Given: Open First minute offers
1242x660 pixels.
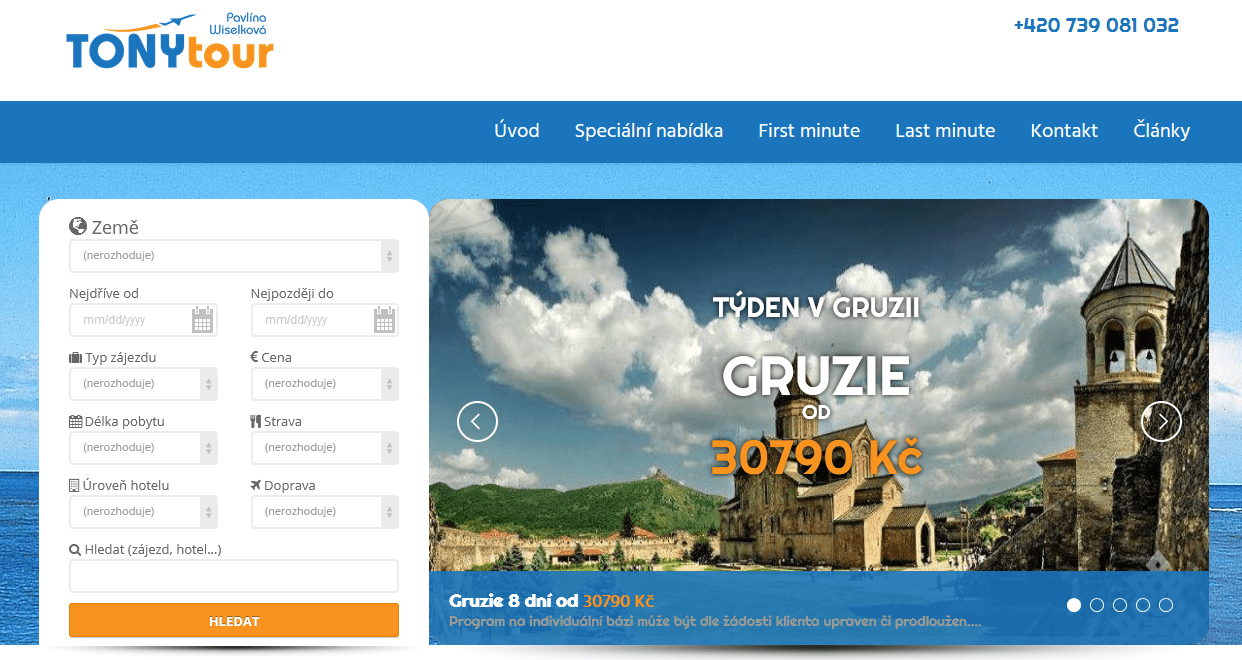Looking at the screenshot, I should click(x=809, y=131).
